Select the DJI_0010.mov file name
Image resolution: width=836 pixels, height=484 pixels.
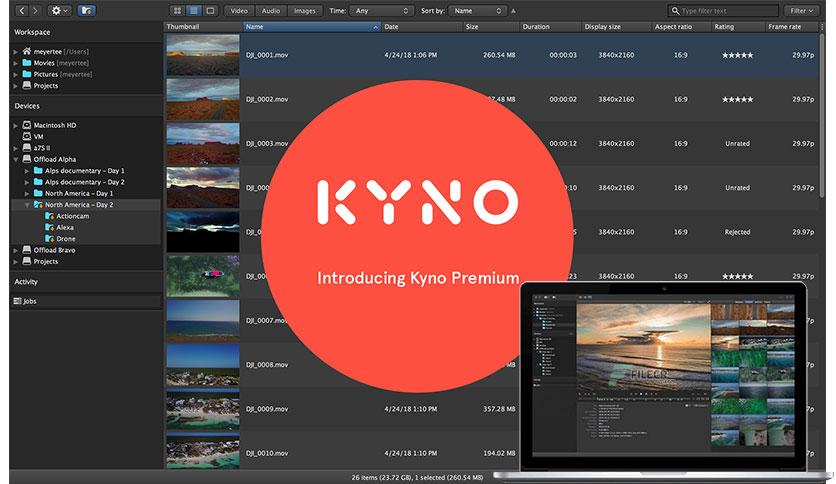tap(267, 453)
